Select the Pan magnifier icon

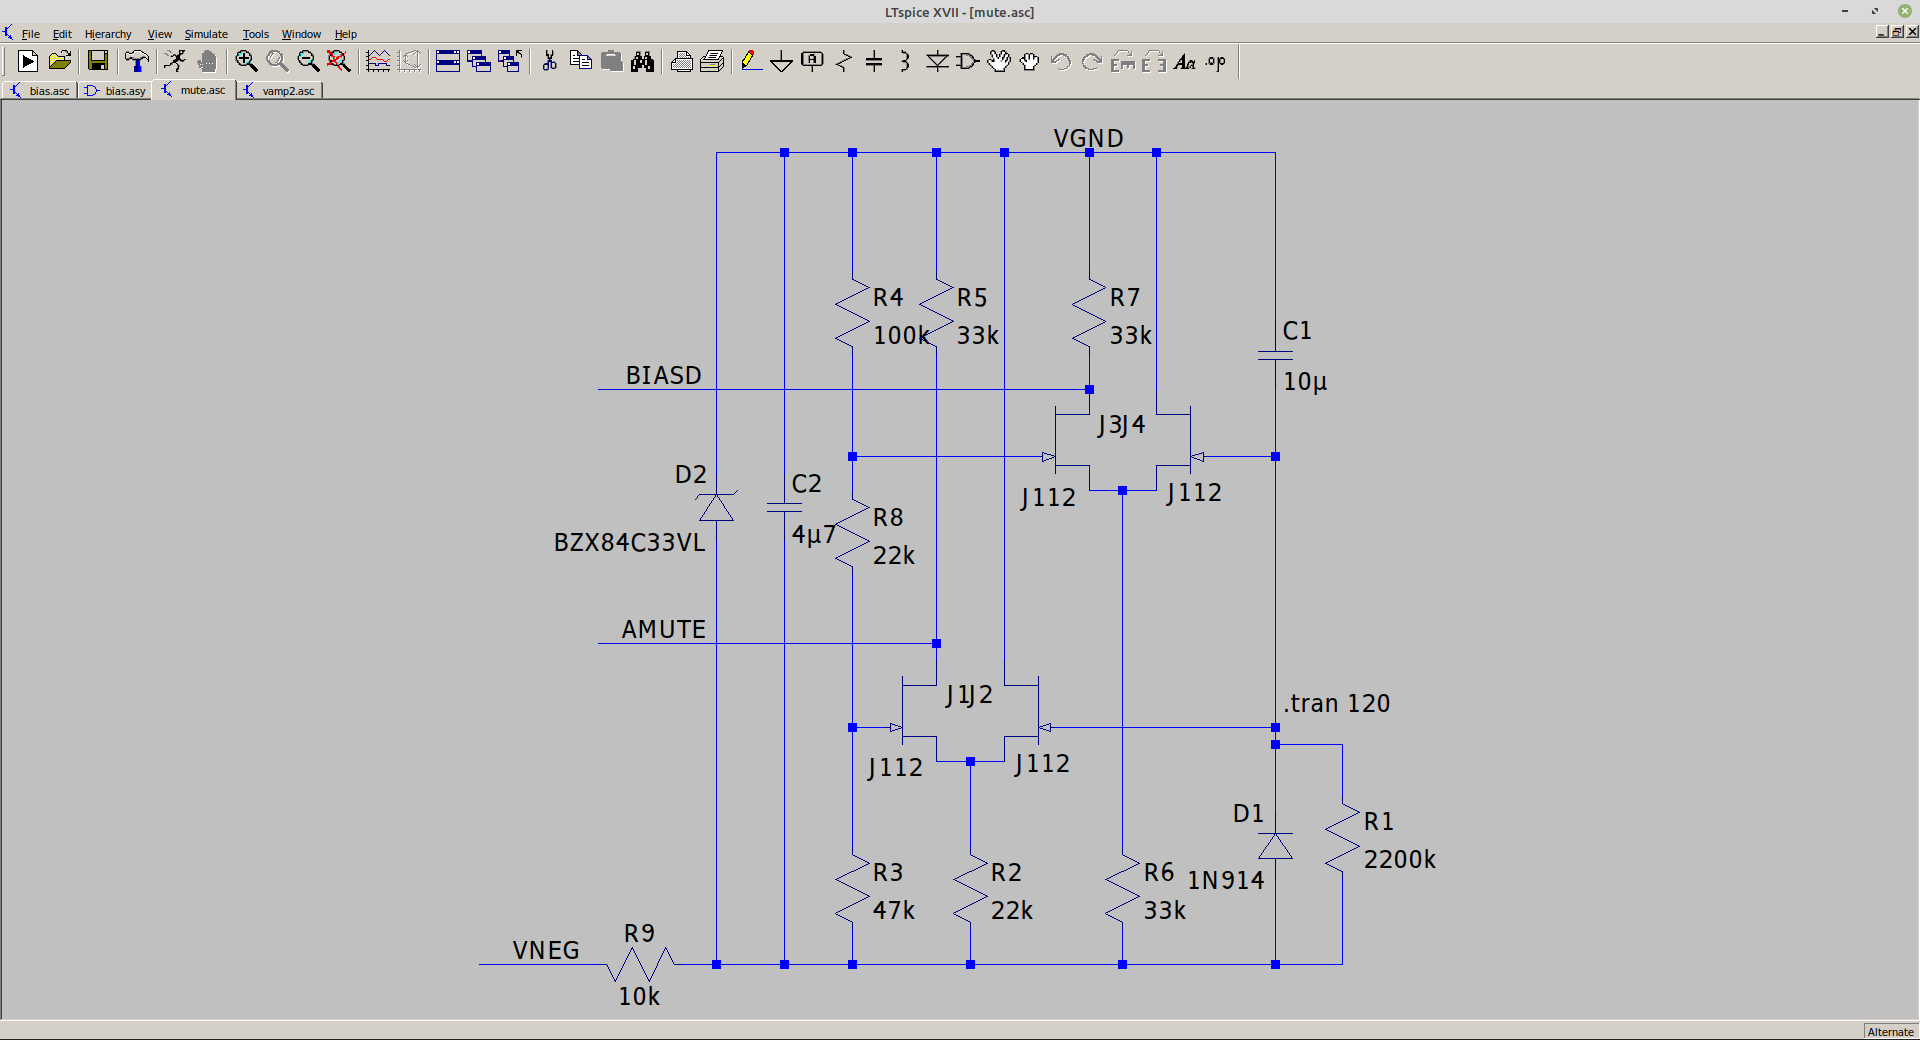tap(277, 61)
